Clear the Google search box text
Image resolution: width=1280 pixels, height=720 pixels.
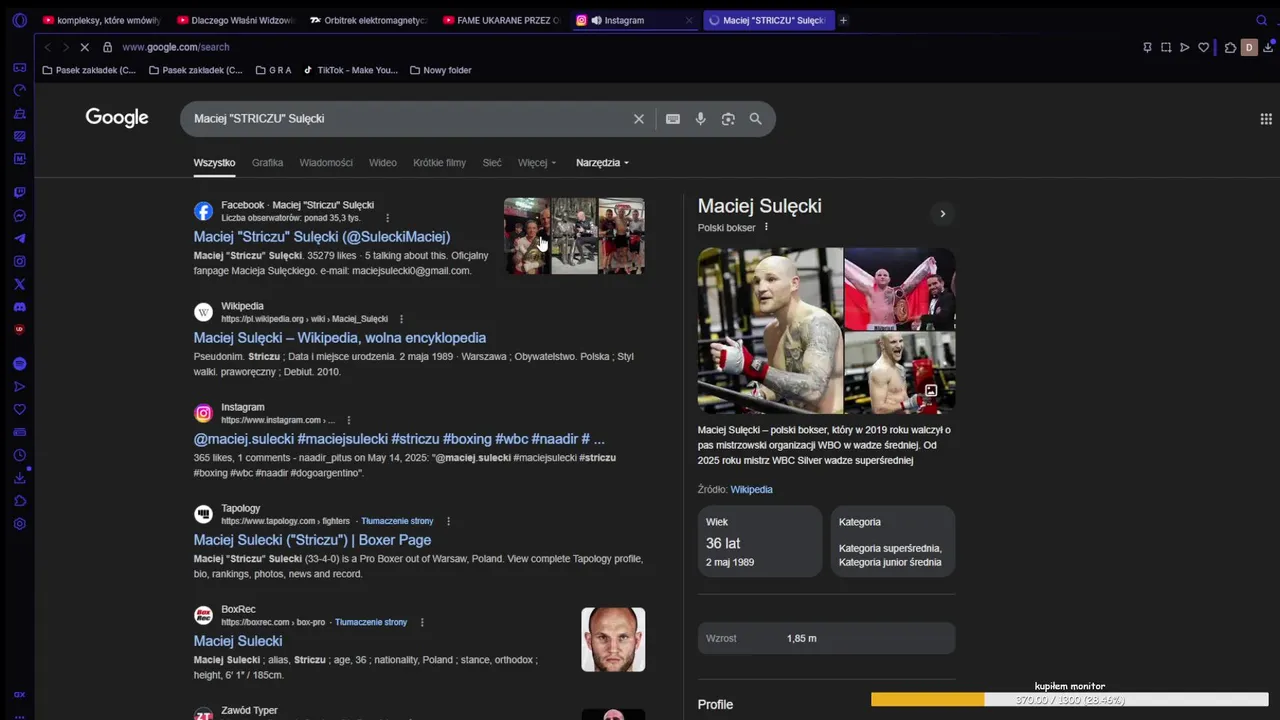639,119
